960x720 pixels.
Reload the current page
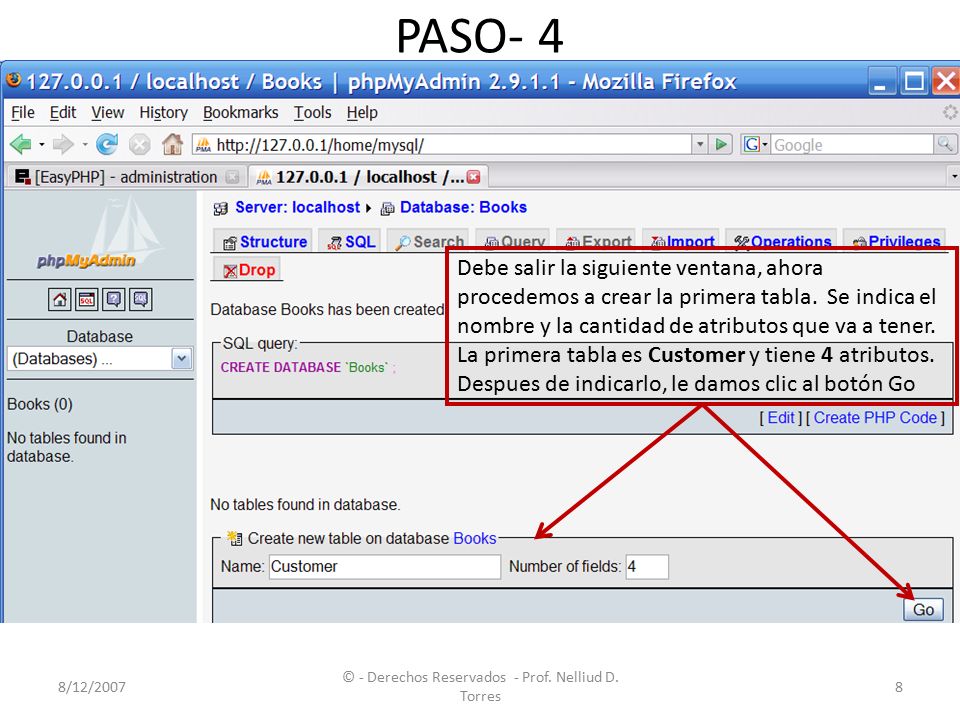click(107, 144)
